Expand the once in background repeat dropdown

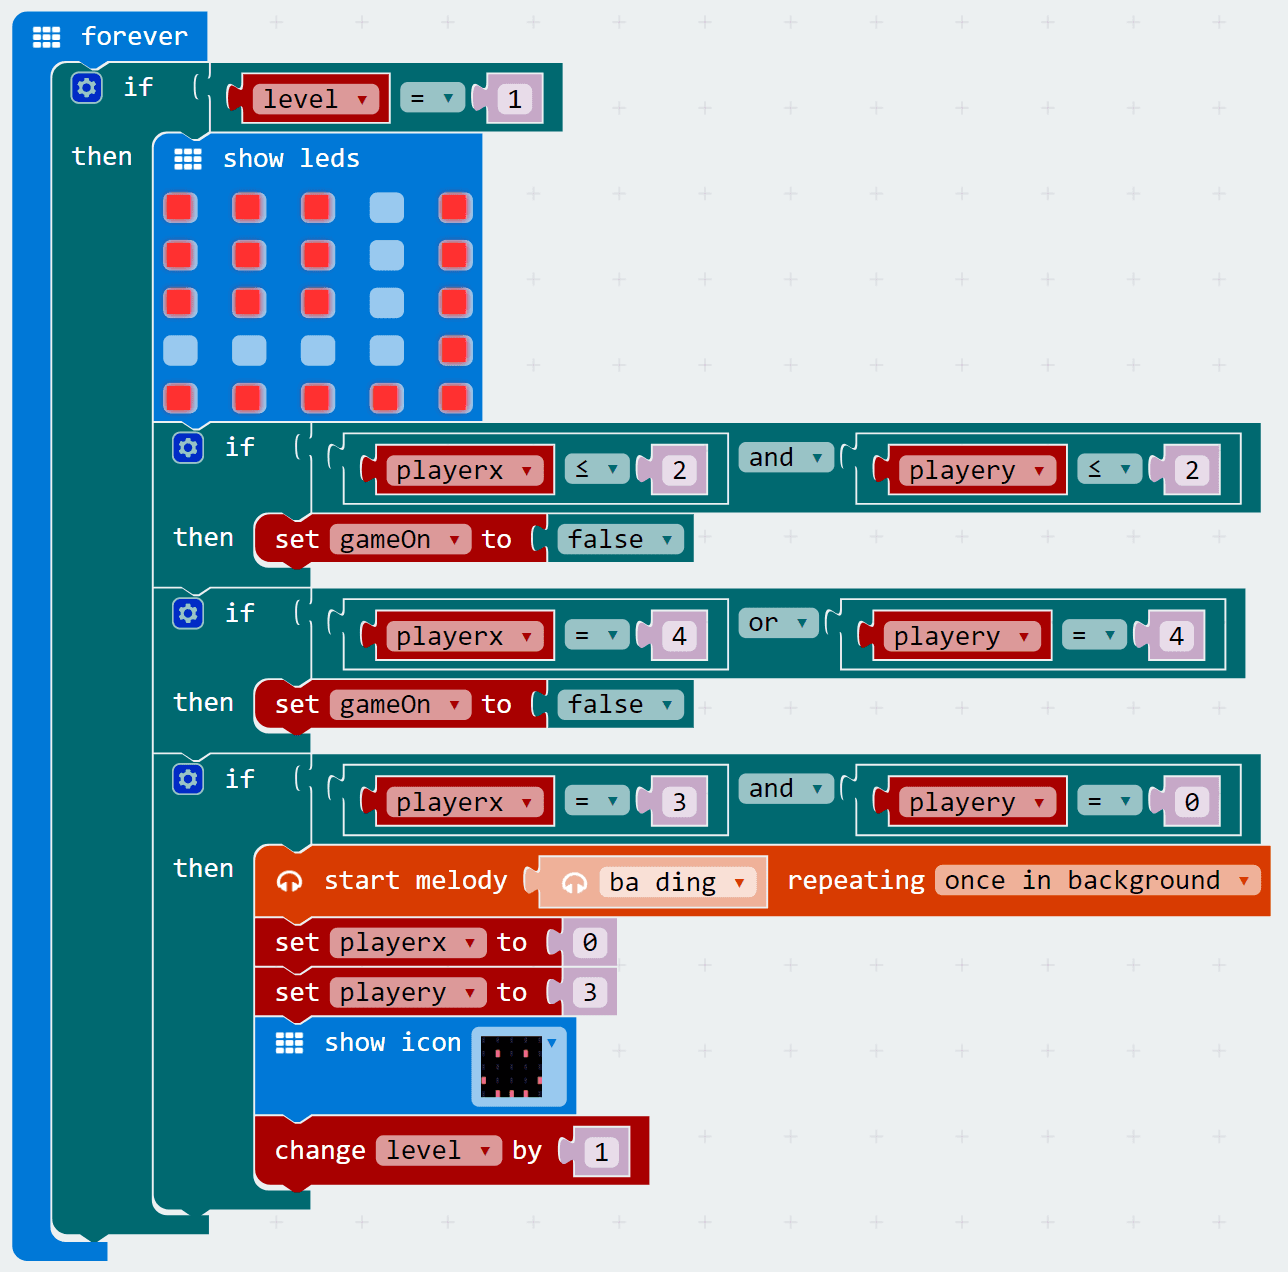[1243, 881]
